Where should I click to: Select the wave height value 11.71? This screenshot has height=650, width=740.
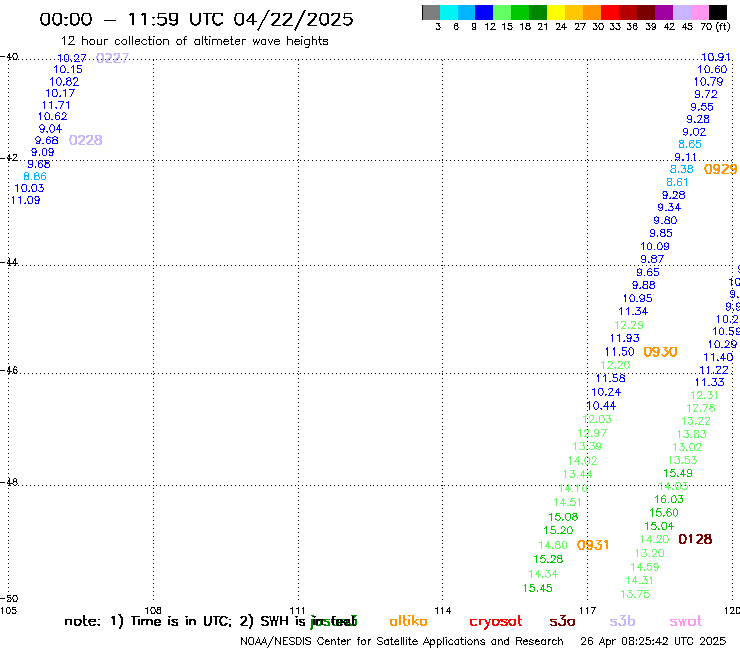point(56,105)
